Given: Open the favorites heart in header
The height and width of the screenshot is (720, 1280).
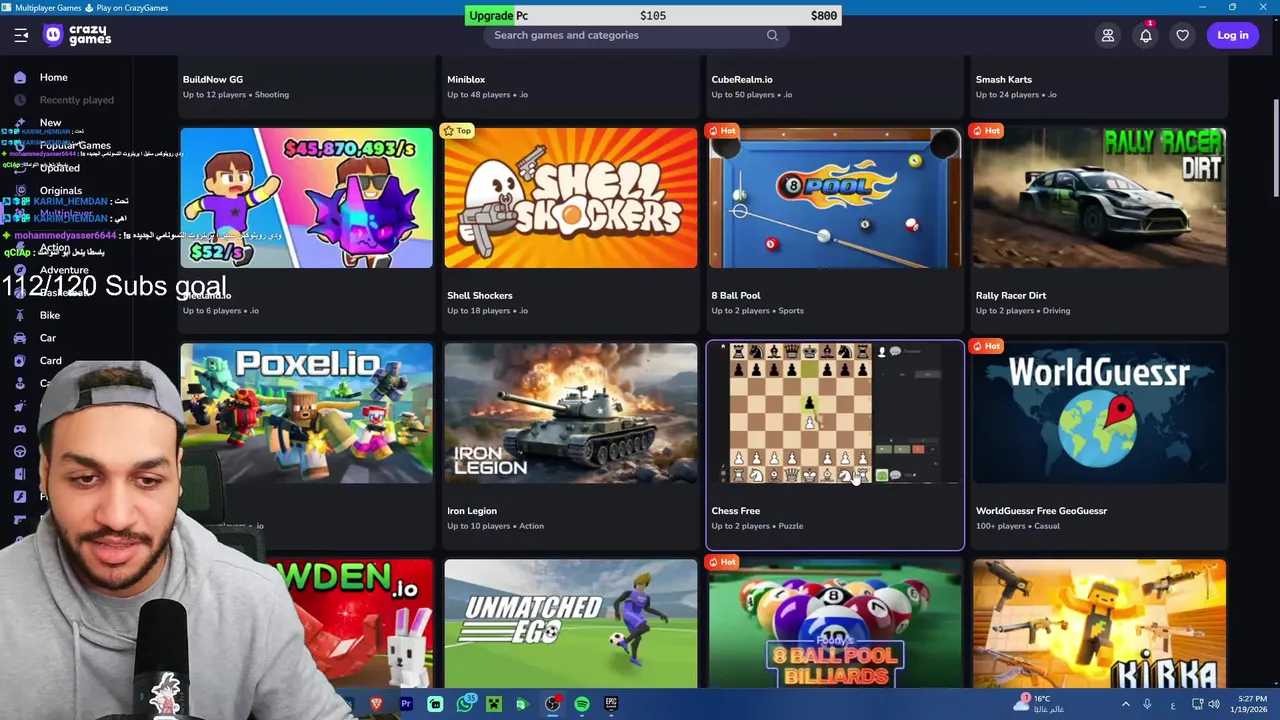Looking at the screenshot, I should [1183, 35].
